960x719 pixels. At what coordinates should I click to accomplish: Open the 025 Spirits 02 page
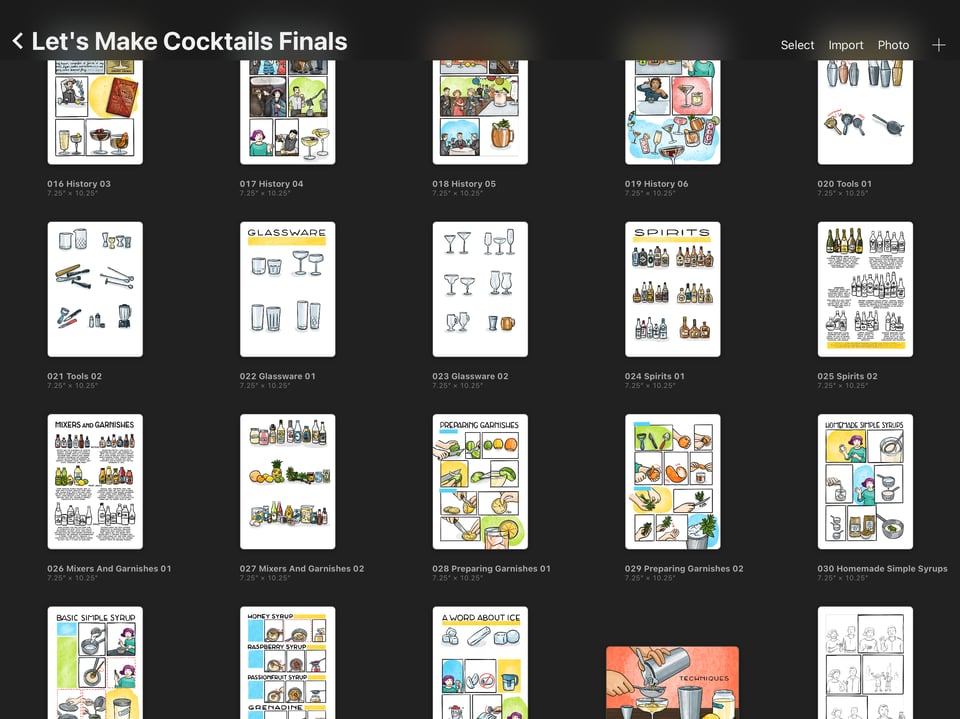point(864,288)
